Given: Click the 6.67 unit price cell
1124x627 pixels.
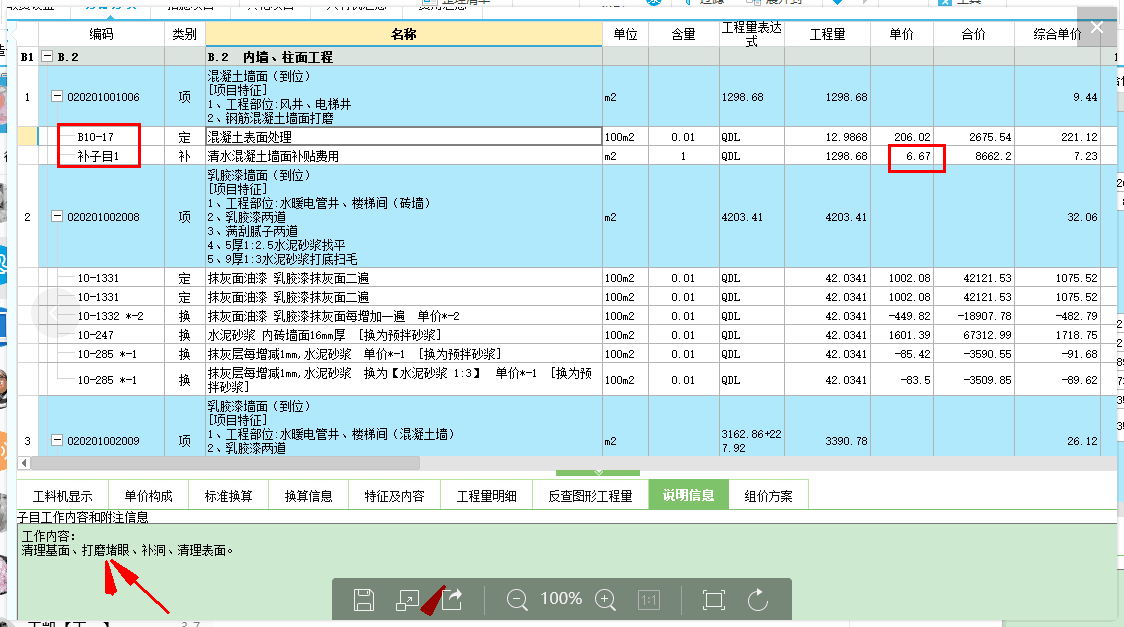Looking at the screenshot, I should (x=902, y=156).
